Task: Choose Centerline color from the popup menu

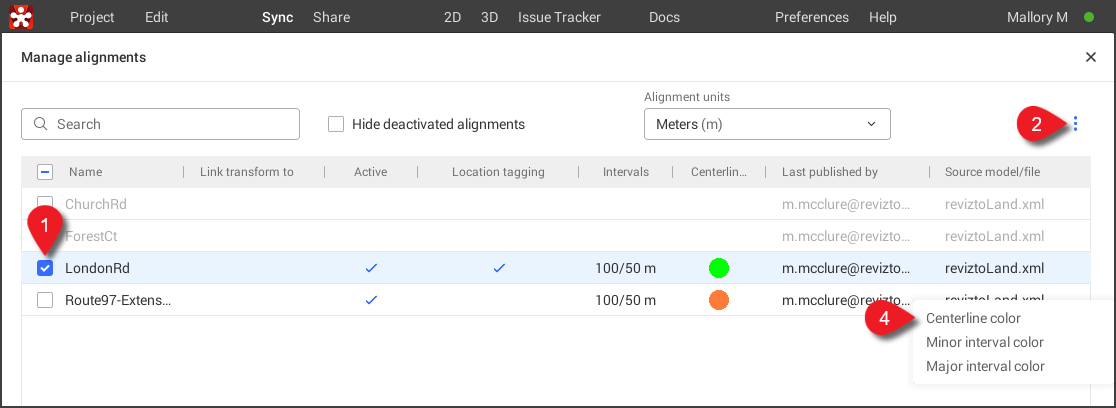Action: pos(973,318)
